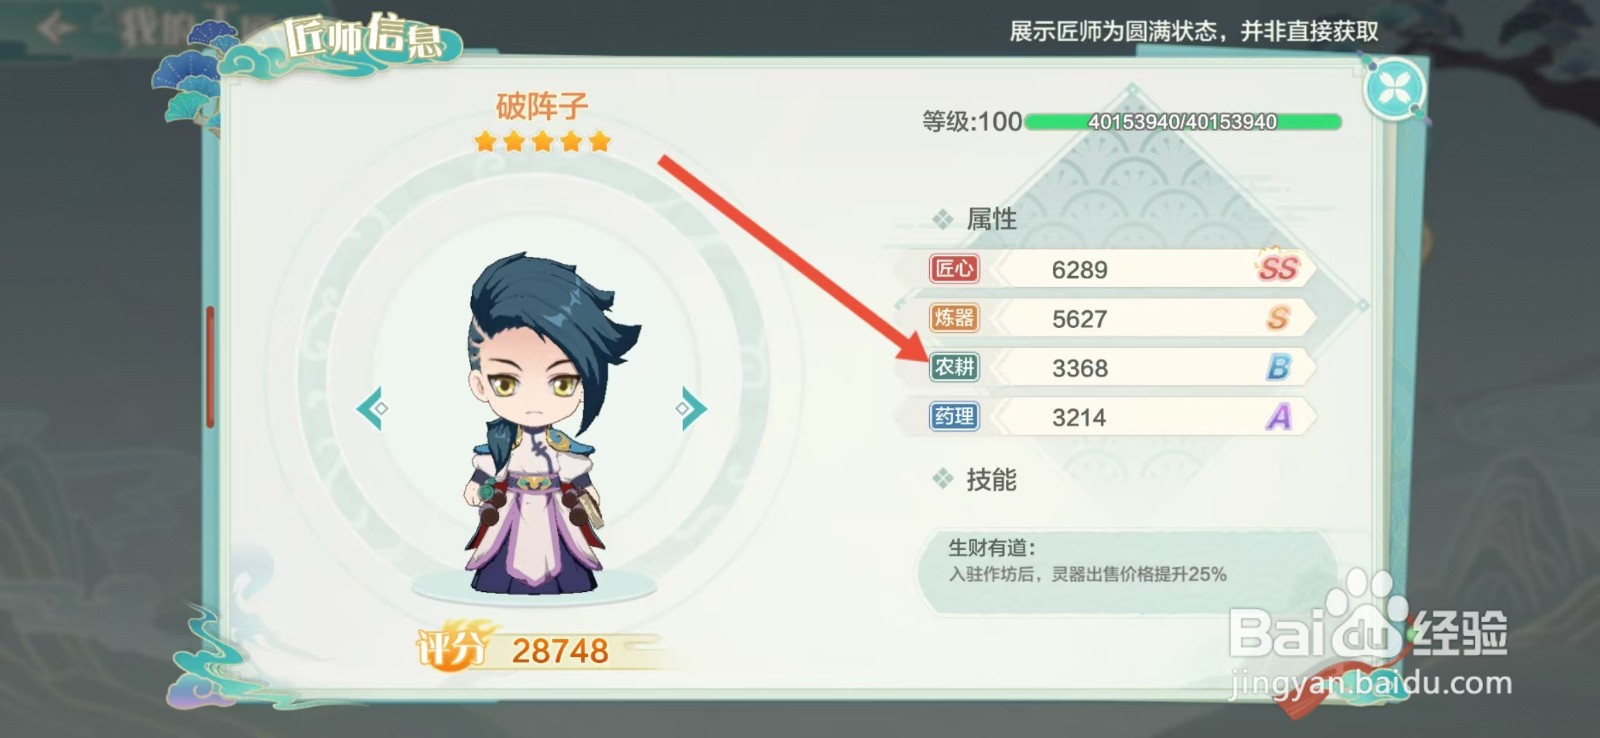Tap the B grade badge for 农耕
Screen dimensions: 1600x738
(x=1278, y=367)
